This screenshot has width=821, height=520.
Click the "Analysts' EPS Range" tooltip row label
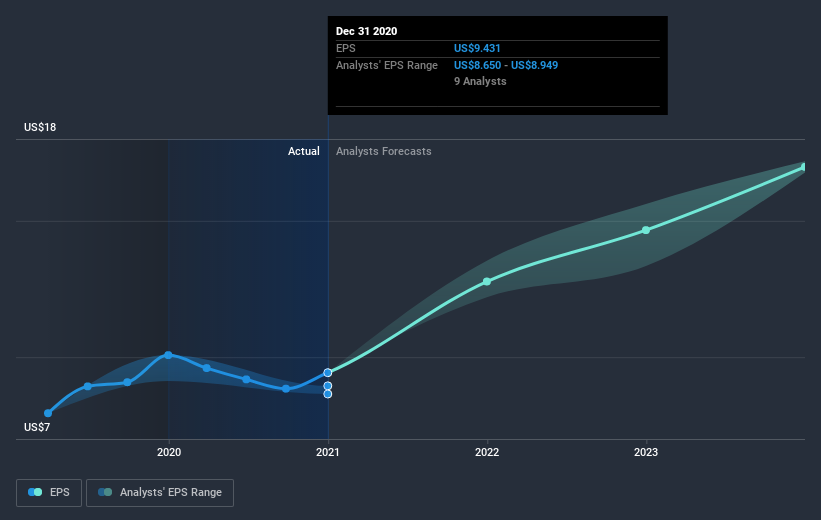pyautogui.click(x=386, y=65)
